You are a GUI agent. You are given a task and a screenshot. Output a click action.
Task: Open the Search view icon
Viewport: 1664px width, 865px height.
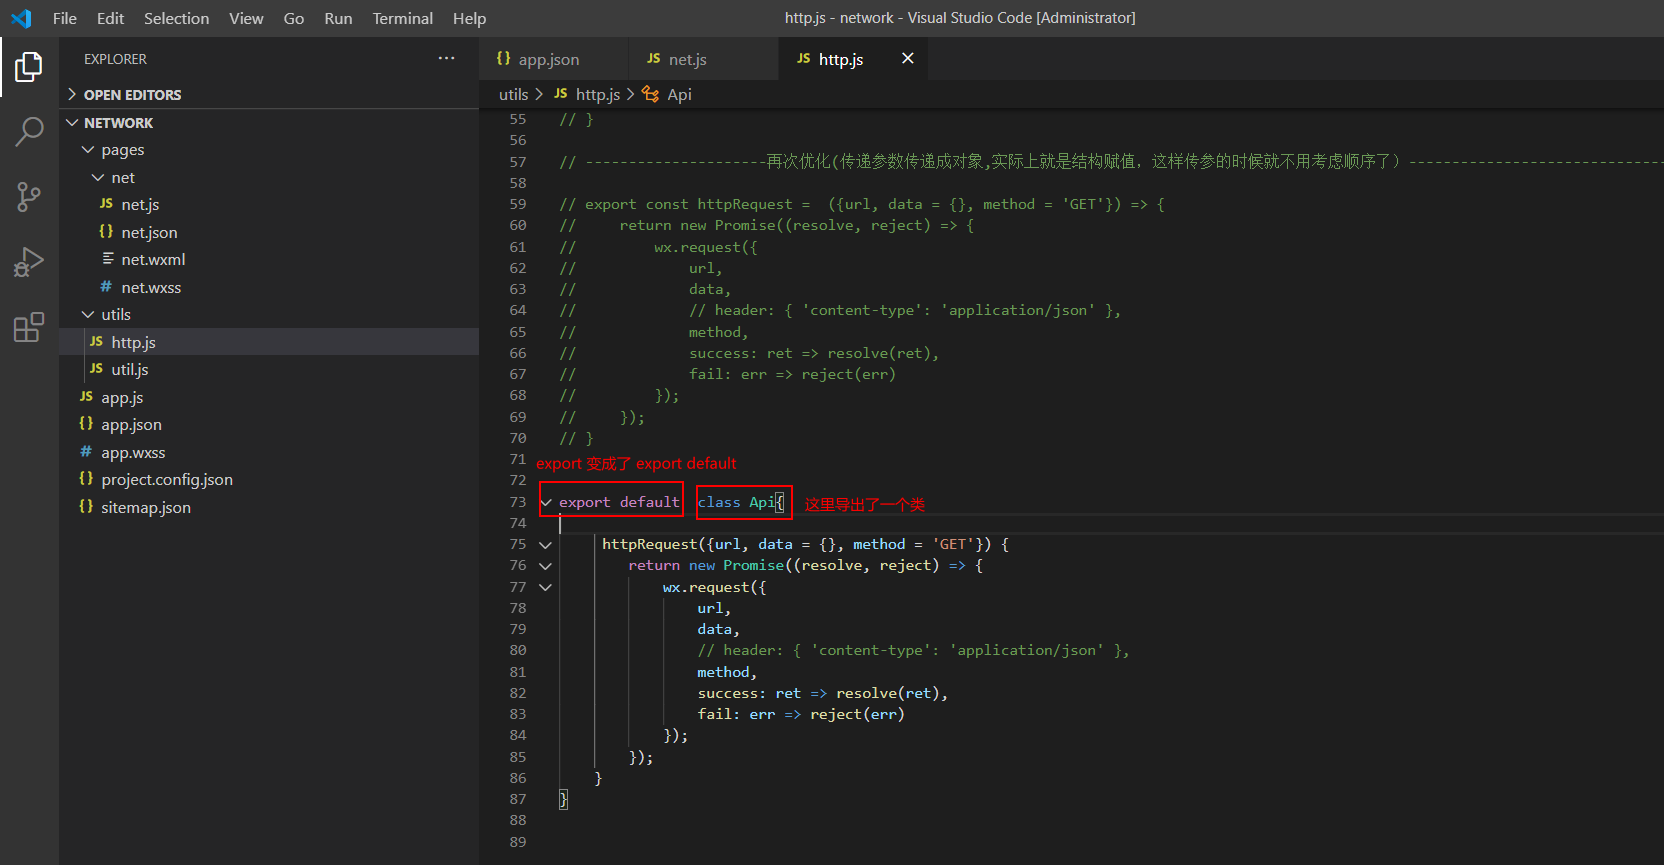(29, 131)
